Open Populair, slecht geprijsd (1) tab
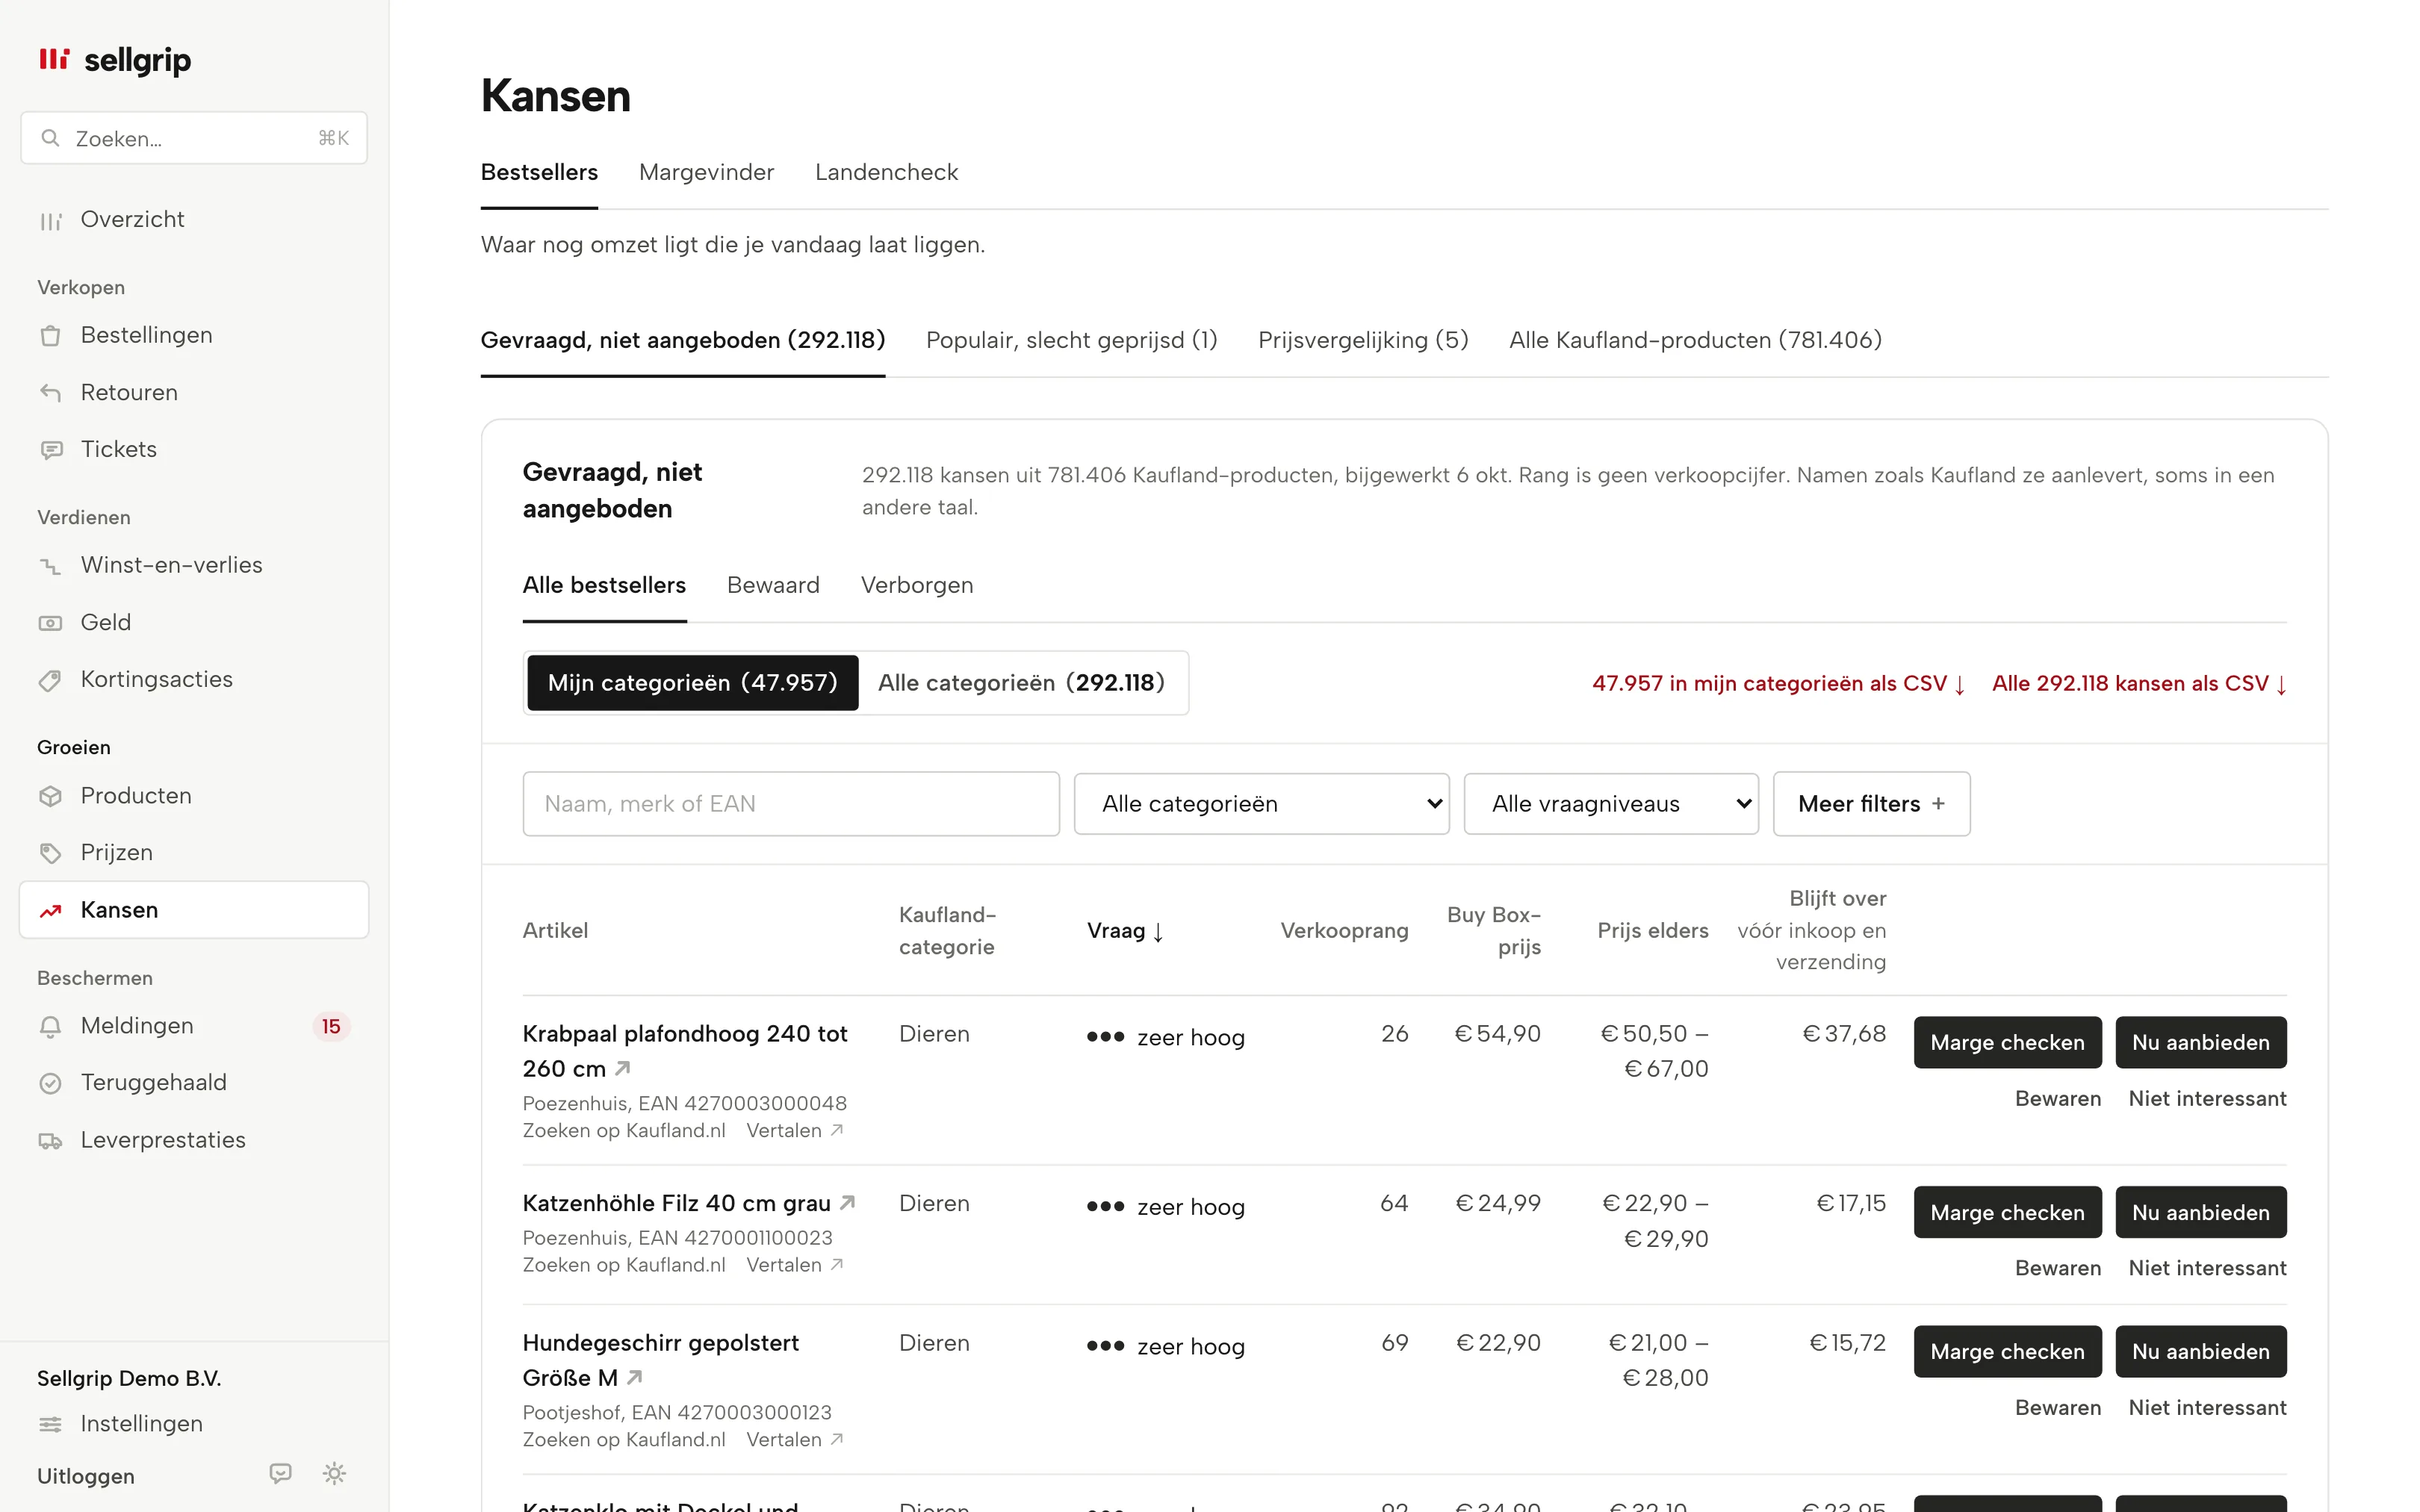 pos(1072,340)
